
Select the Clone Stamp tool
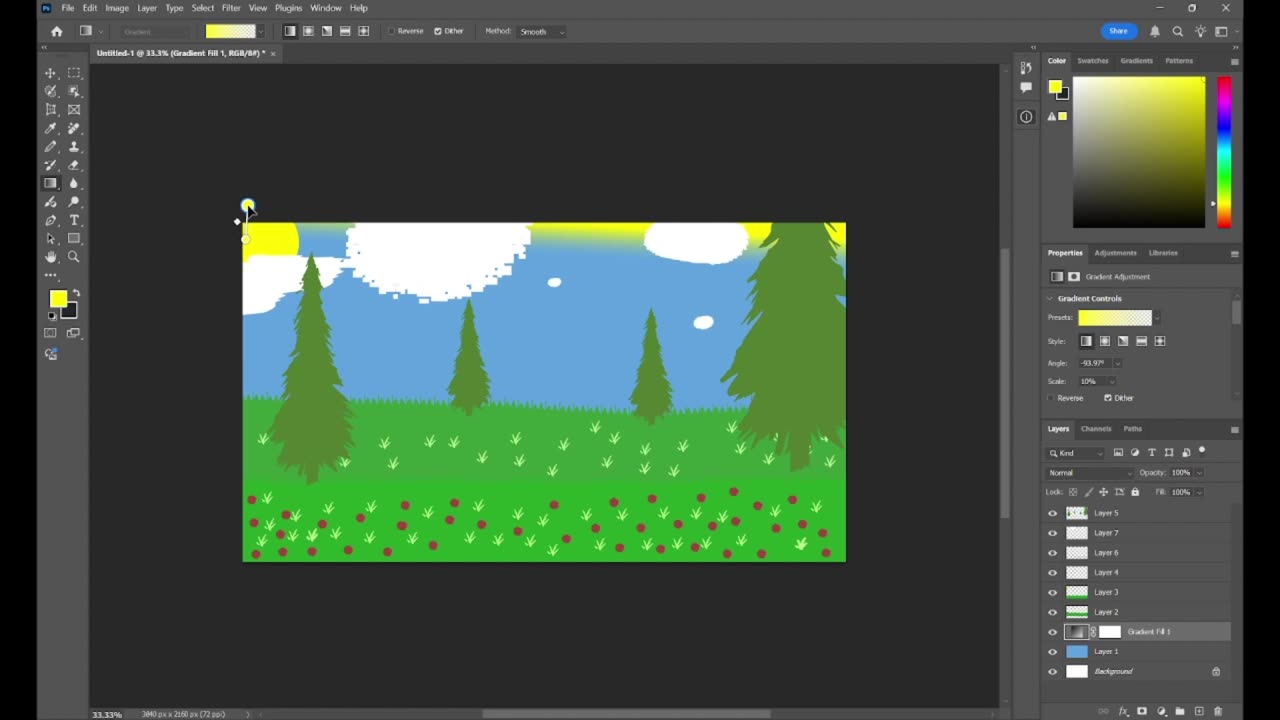(74, 147)
